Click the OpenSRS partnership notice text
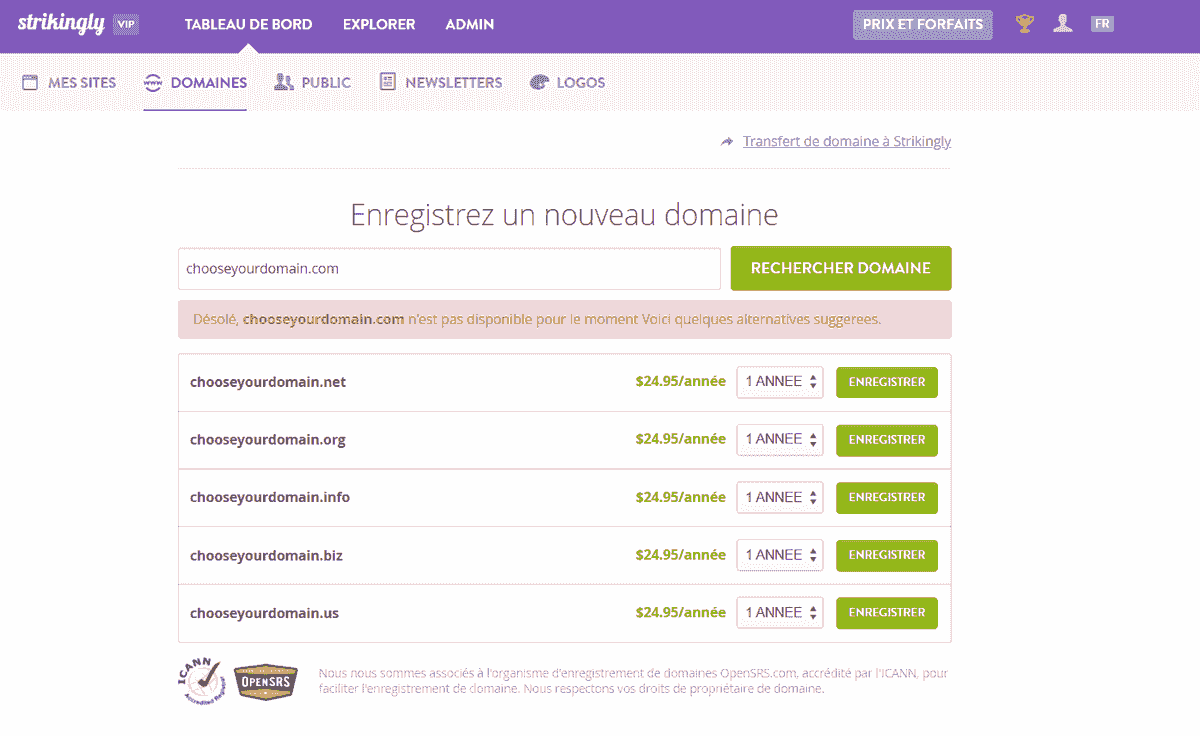Viewport: 1200px width, 736px height. click(633, 681)
